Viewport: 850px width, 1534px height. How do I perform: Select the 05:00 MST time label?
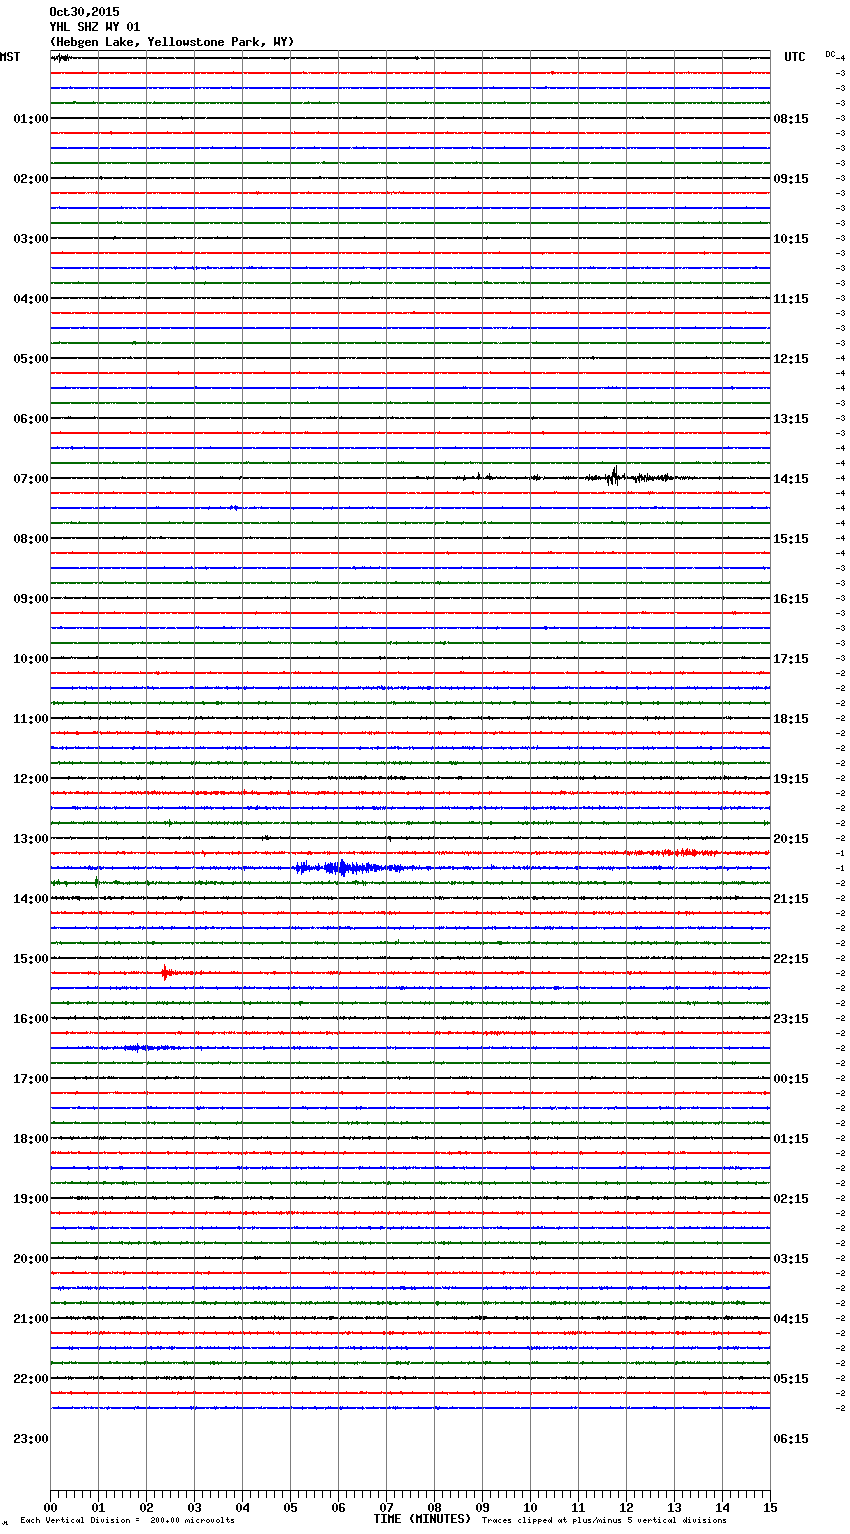pos(31,359)
